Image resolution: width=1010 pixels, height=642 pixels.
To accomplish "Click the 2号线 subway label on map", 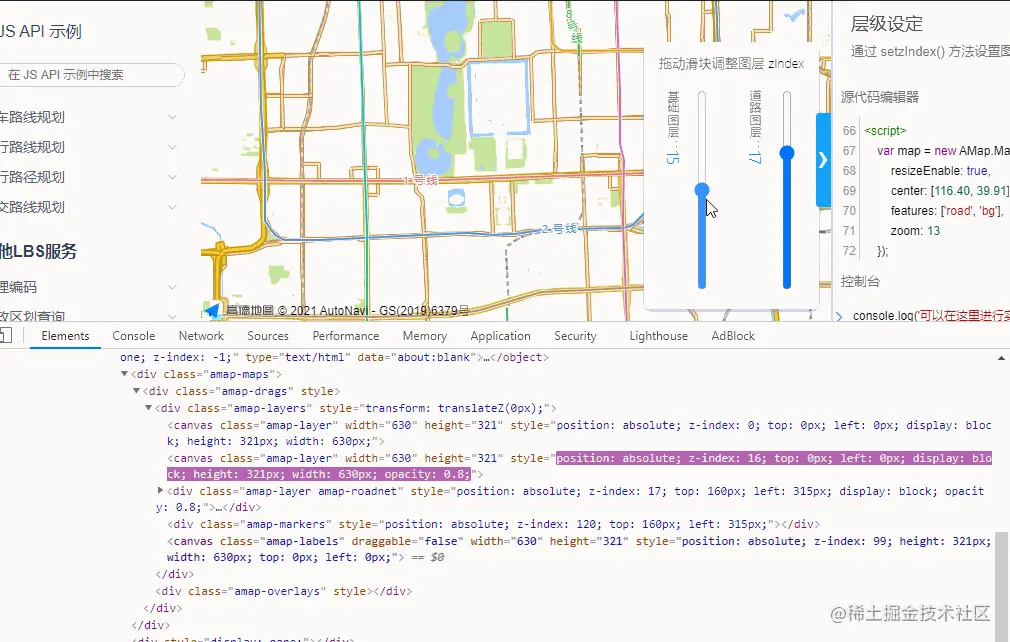I will [x=559, y=229].
